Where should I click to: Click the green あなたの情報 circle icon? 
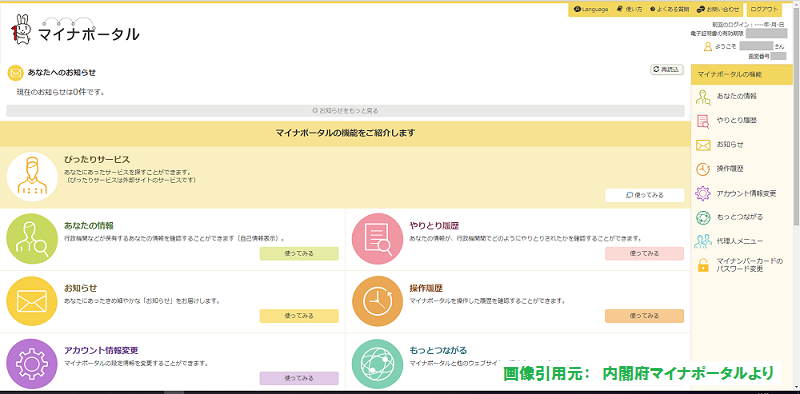point(32,238)
